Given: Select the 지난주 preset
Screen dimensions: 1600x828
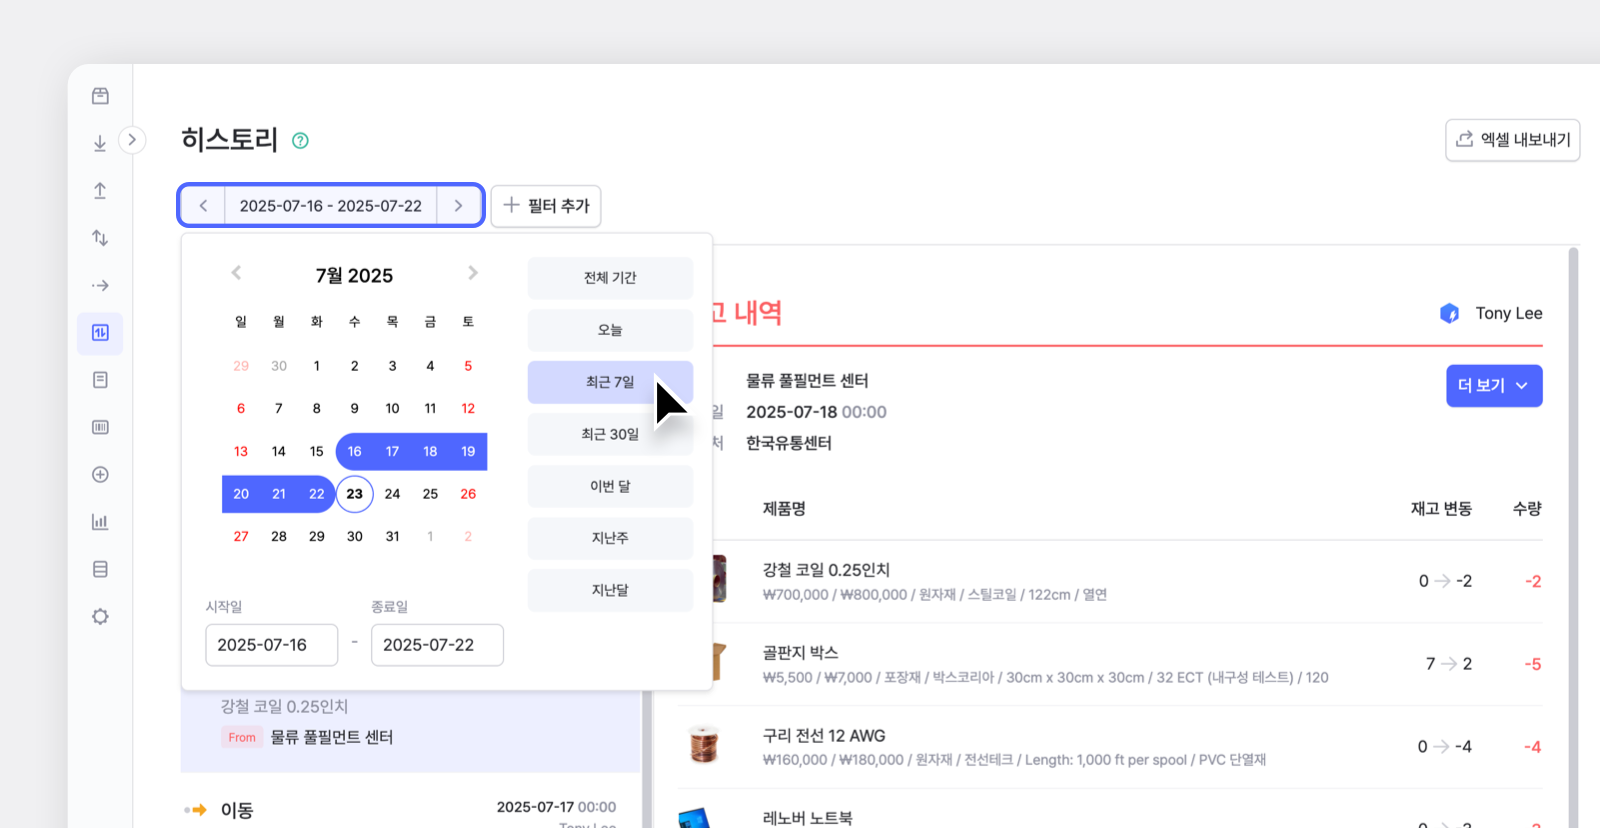Looking at the screenshot, I should (x=610, y=538).
